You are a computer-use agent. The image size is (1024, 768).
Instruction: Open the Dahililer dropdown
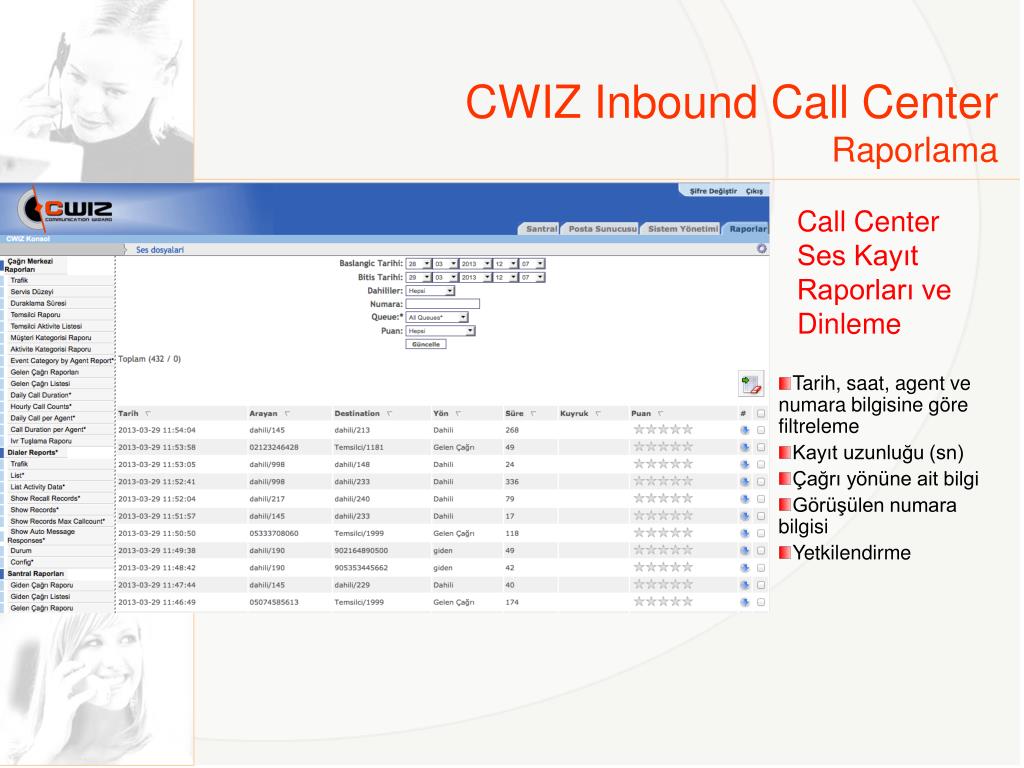(x=430, y=291)
